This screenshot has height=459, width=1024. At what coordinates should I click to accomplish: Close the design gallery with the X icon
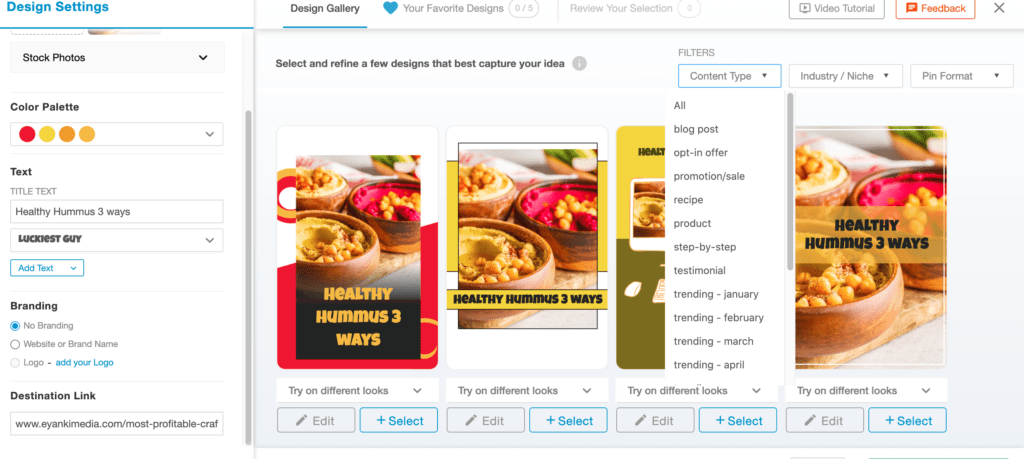[x=999, y=8]
